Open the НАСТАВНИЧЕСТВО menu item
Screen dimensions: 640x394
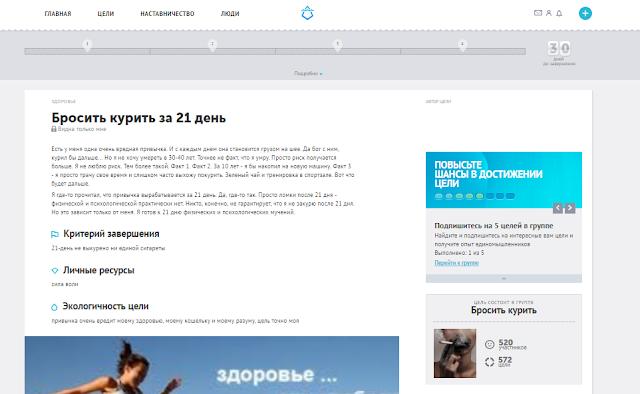[x=167, y=14]
